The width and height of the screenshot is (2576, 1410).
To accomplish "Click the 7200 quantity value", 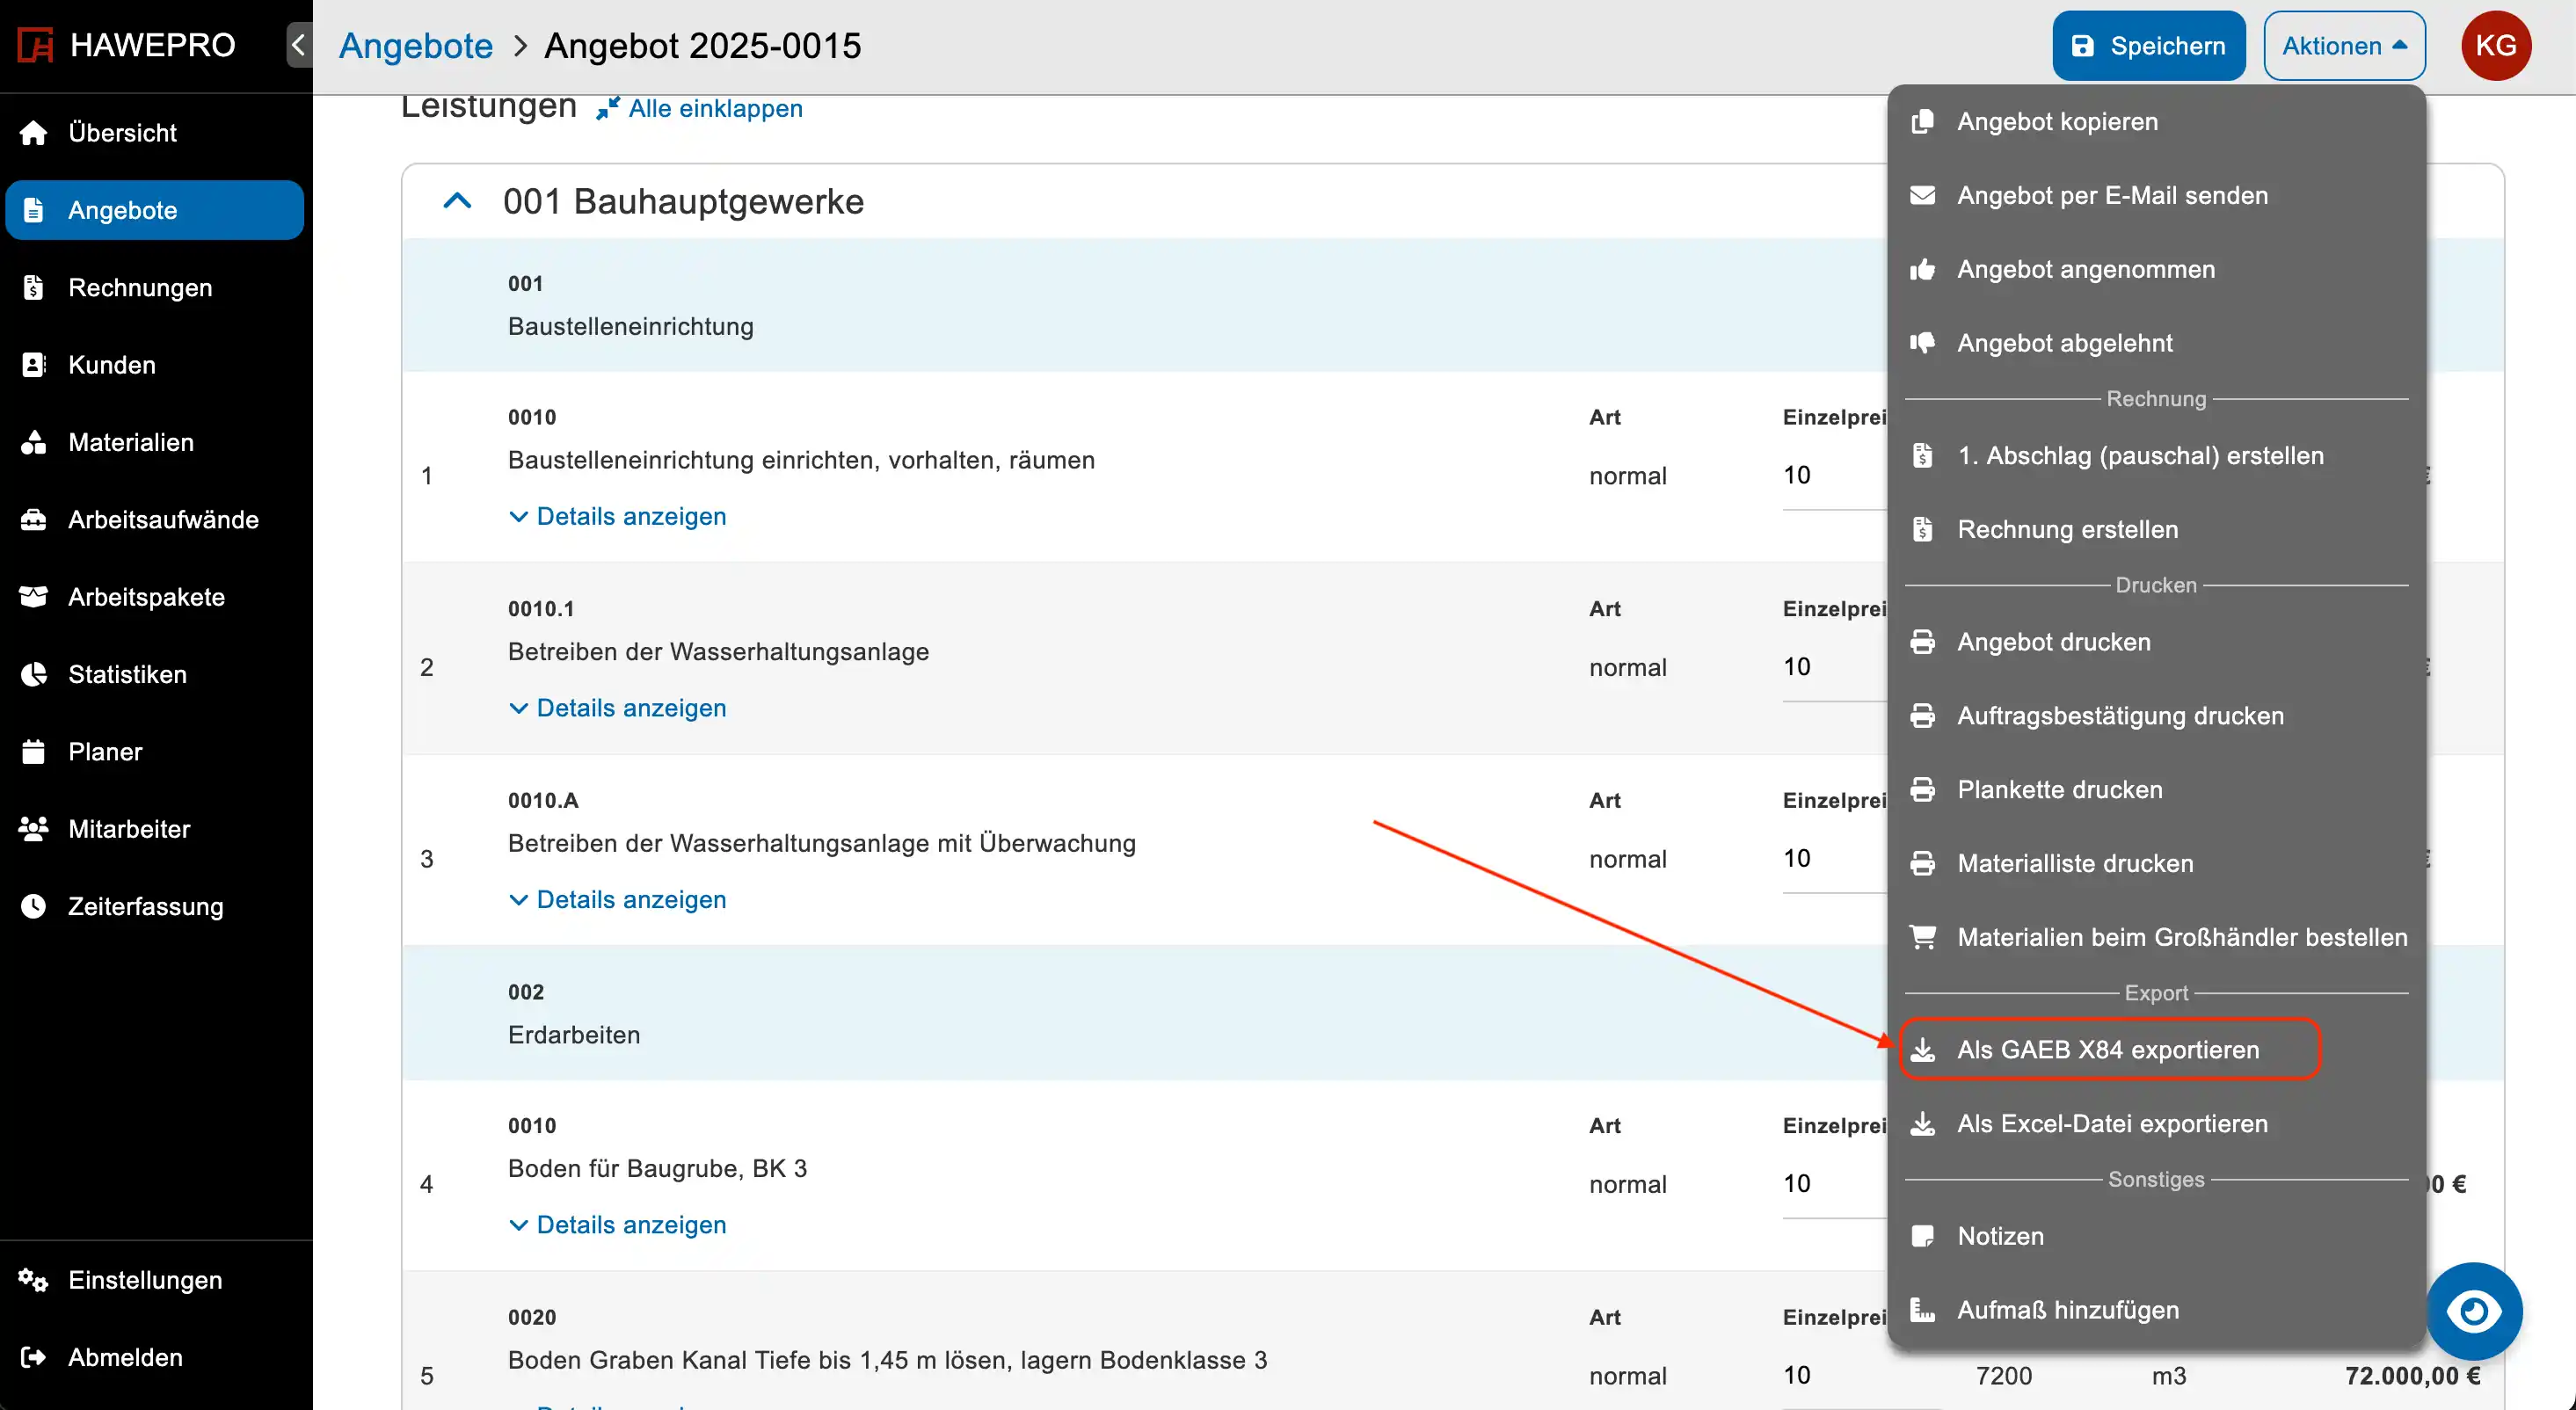I will point(2003,1376).
